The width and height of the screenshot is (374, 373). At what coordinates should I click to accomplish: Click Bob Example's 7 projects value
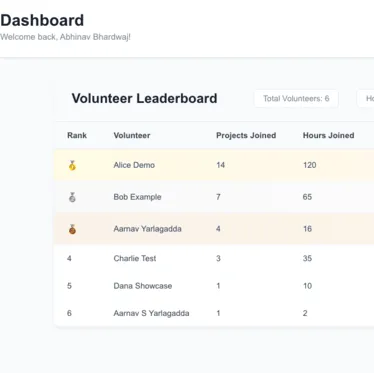click(x=218, y=197)
